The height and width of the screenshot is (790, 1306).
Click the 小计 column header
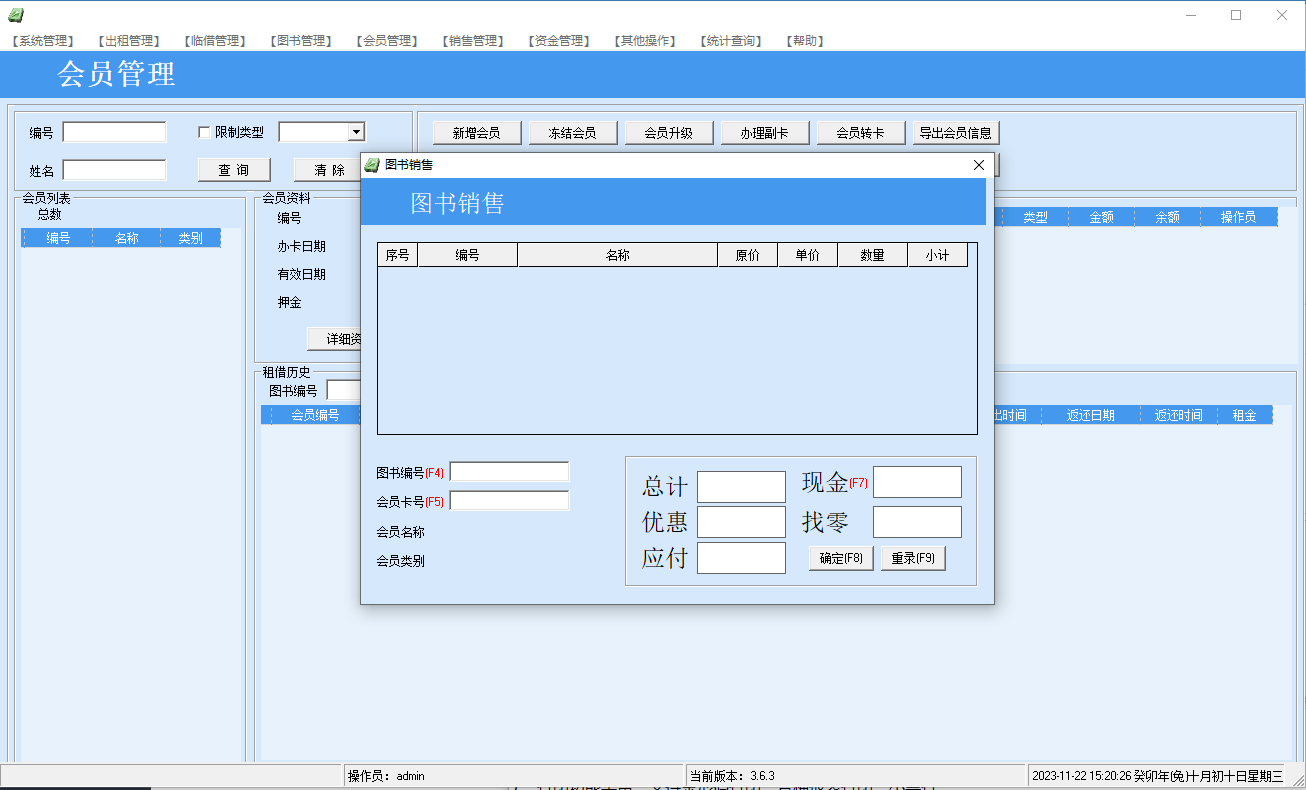pos(938,255)
